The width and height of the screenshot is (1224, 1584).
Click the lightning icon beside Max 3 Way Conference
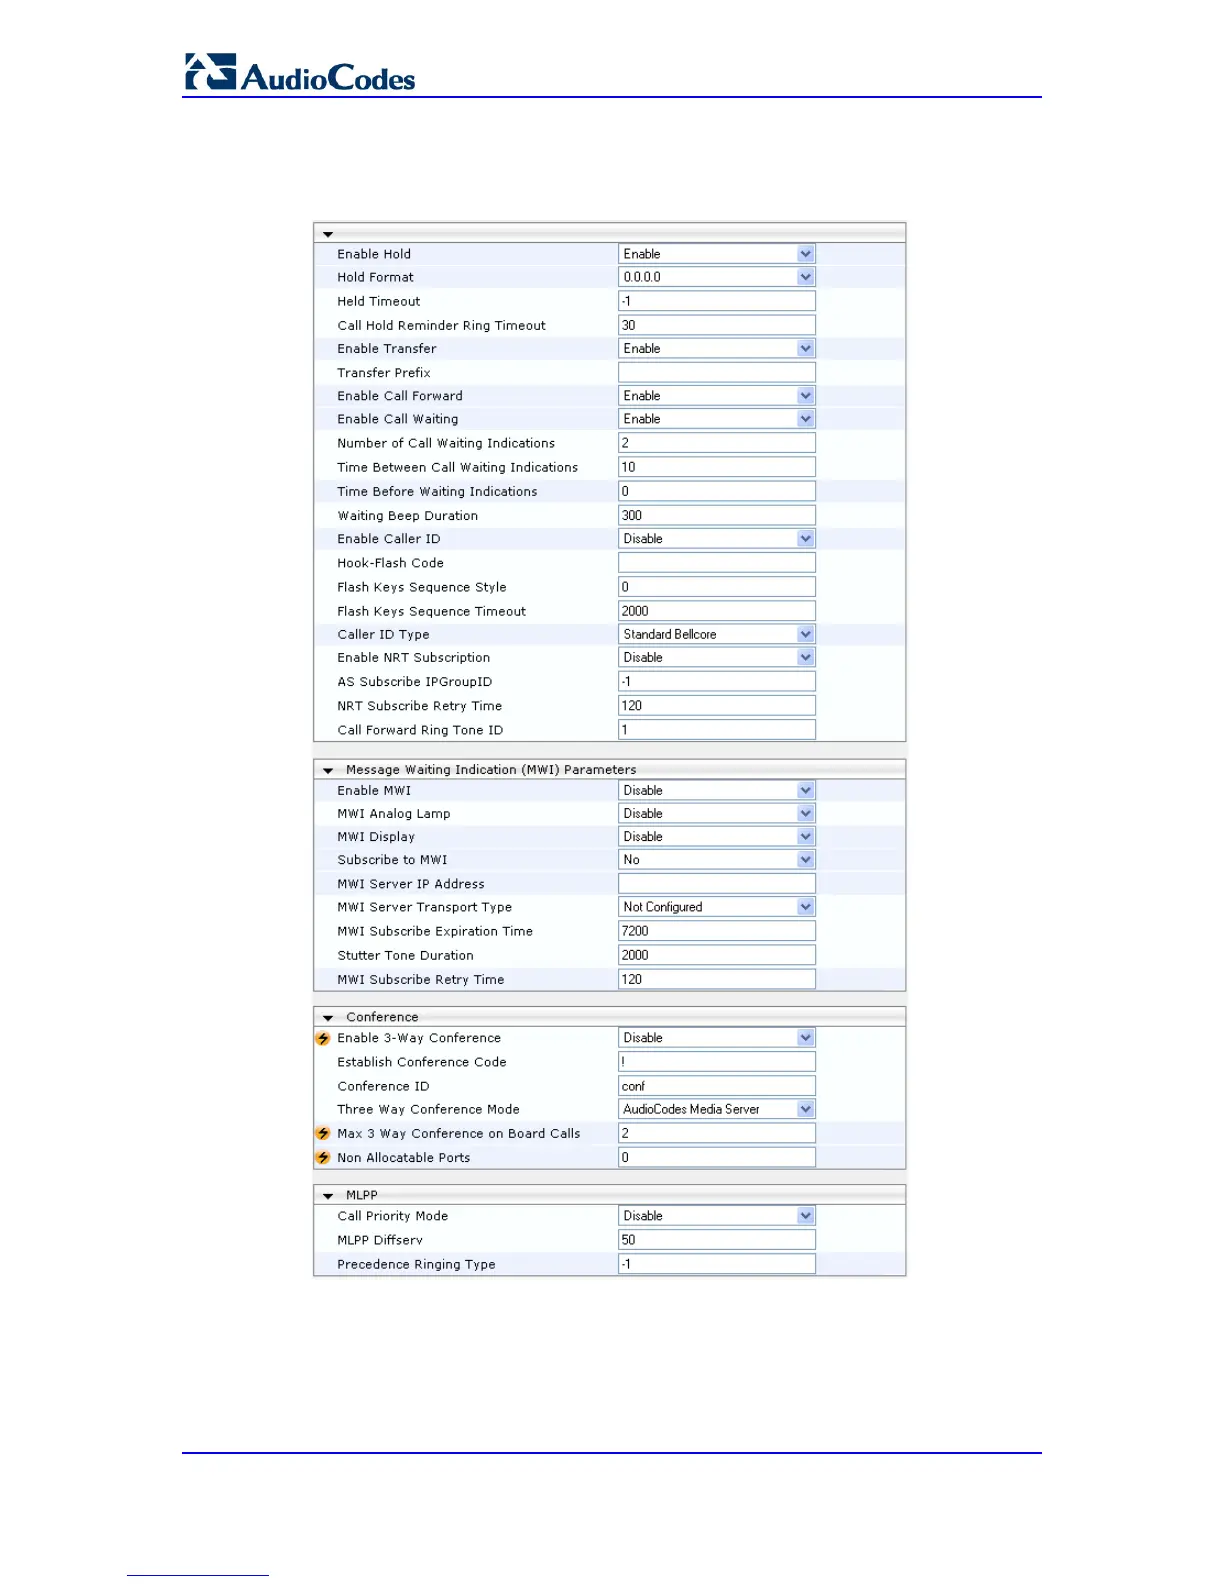coord(323,1133)
